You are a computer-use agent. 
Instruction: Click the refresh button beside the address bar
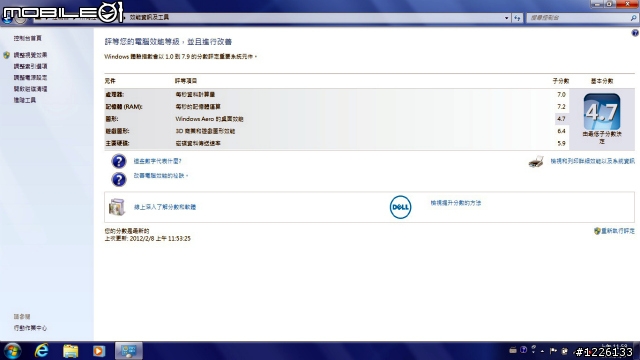pyautogui.click(x=518, y=18)
